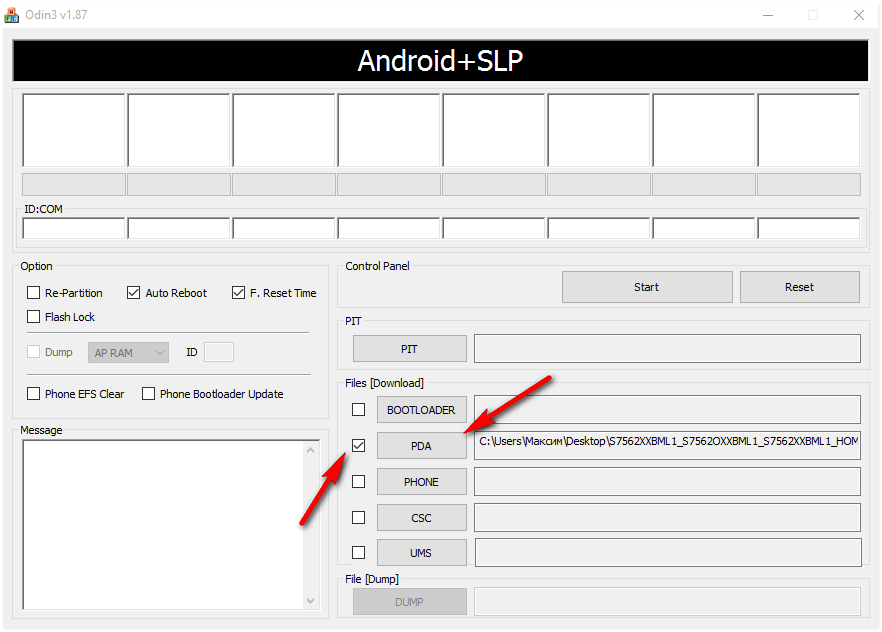
Task: Click the Reset button
Action: [x=799, y=287]
